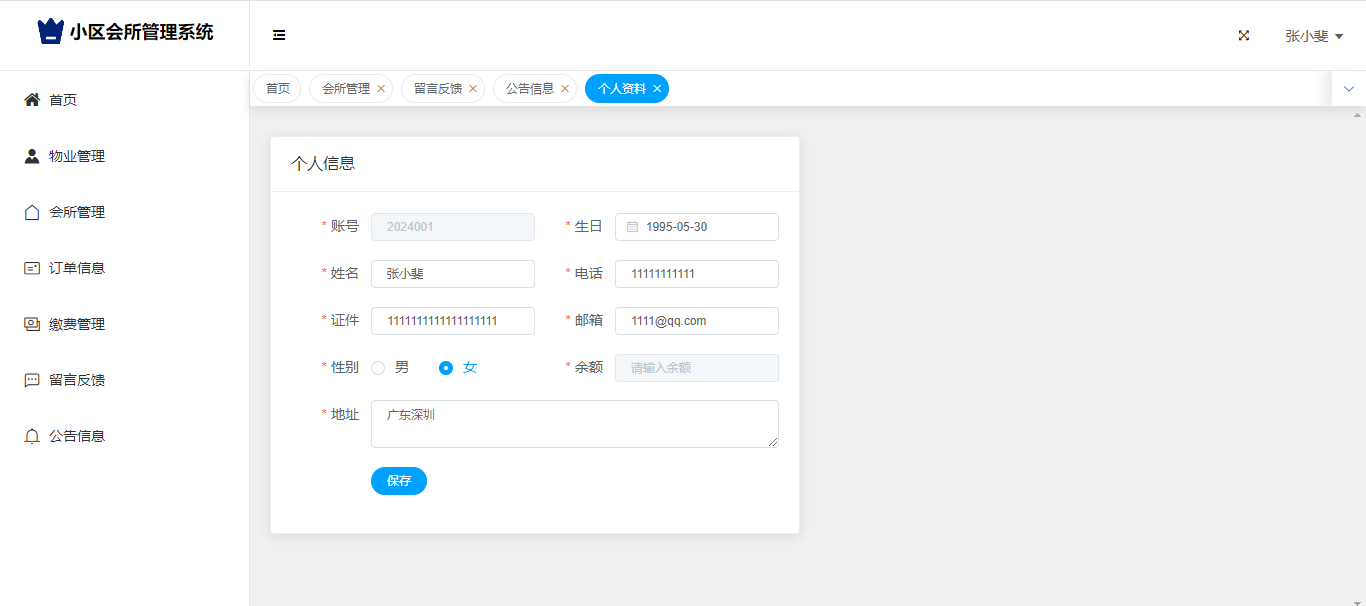
Task: Switch to the 会所管理 tab
Action: coord(345,89)
